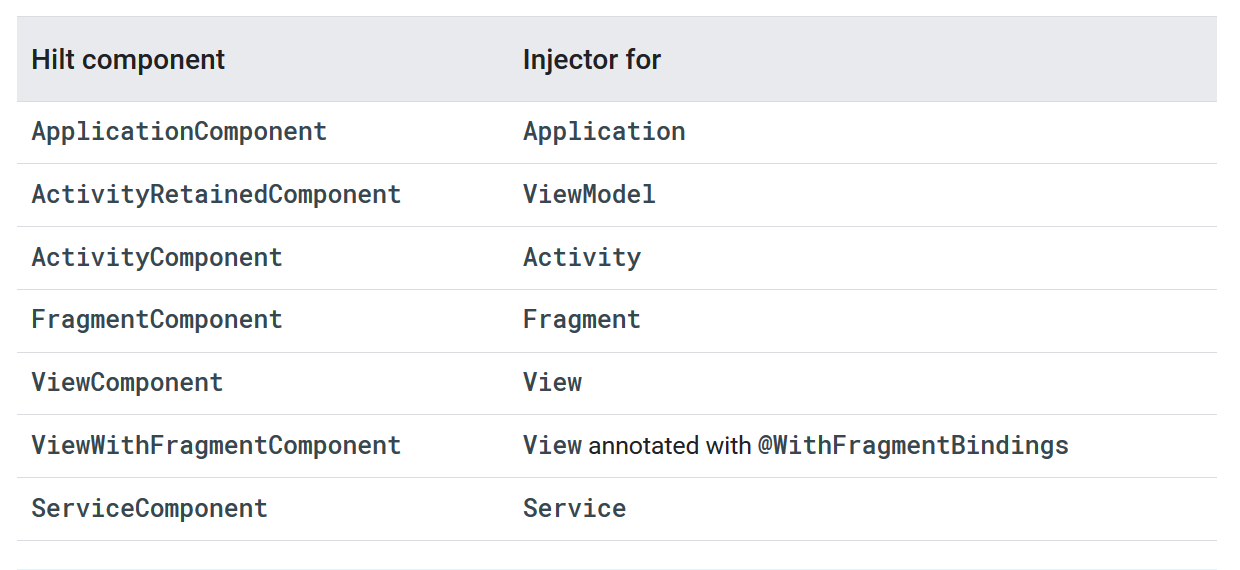
Task: Select ViewComponent in the first column
Action: click(127, 382)
